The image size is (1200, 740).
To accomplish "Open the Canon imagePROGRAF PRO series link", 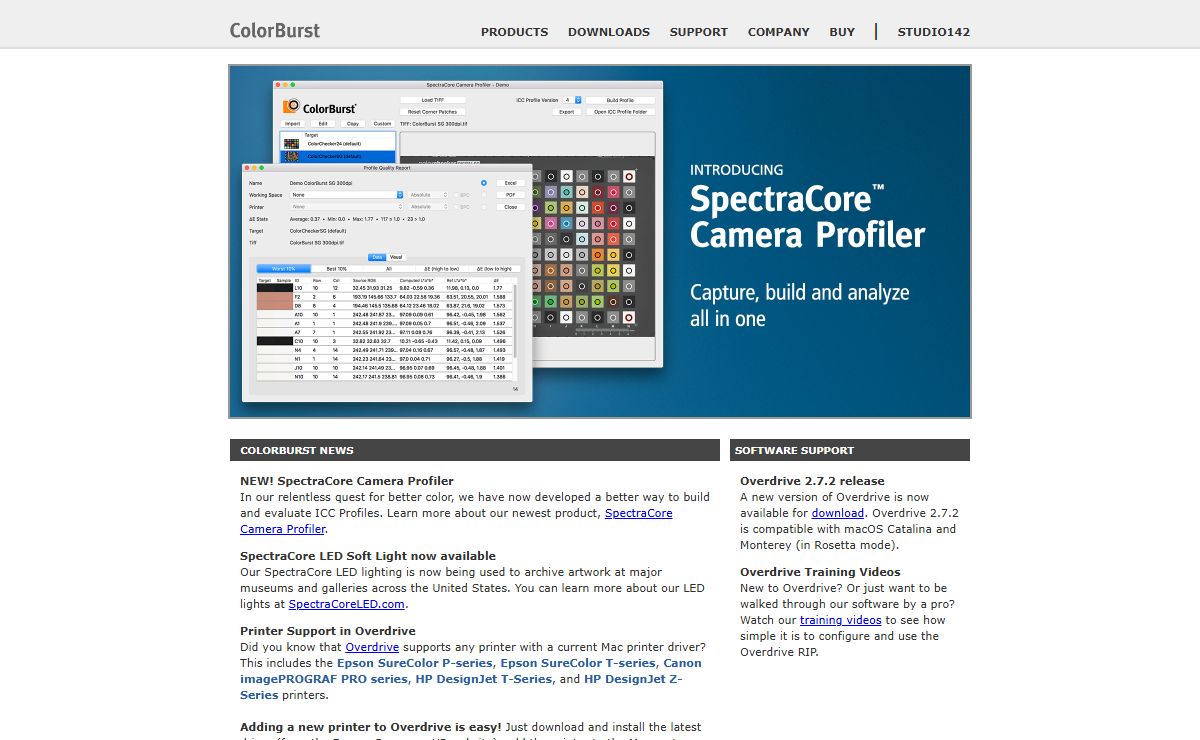I will click(x=471, y=671).
